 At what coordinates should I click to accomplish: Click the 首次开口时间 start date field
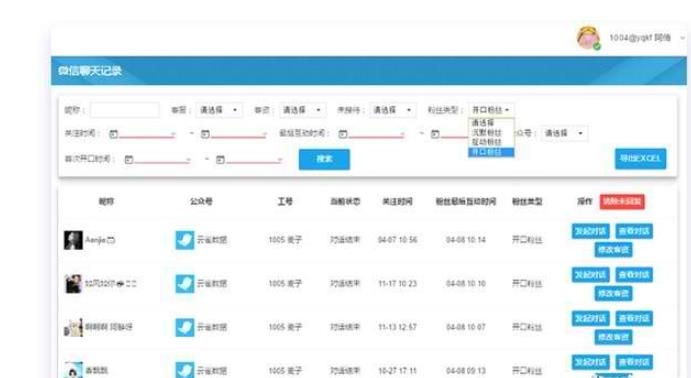tap(162, 159)
